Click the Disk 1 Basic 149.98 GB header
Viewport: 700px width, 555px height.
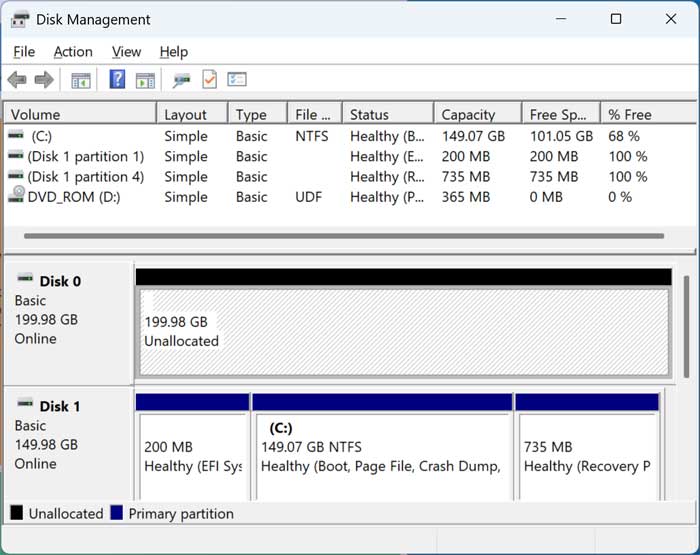[x=68, y=444]
